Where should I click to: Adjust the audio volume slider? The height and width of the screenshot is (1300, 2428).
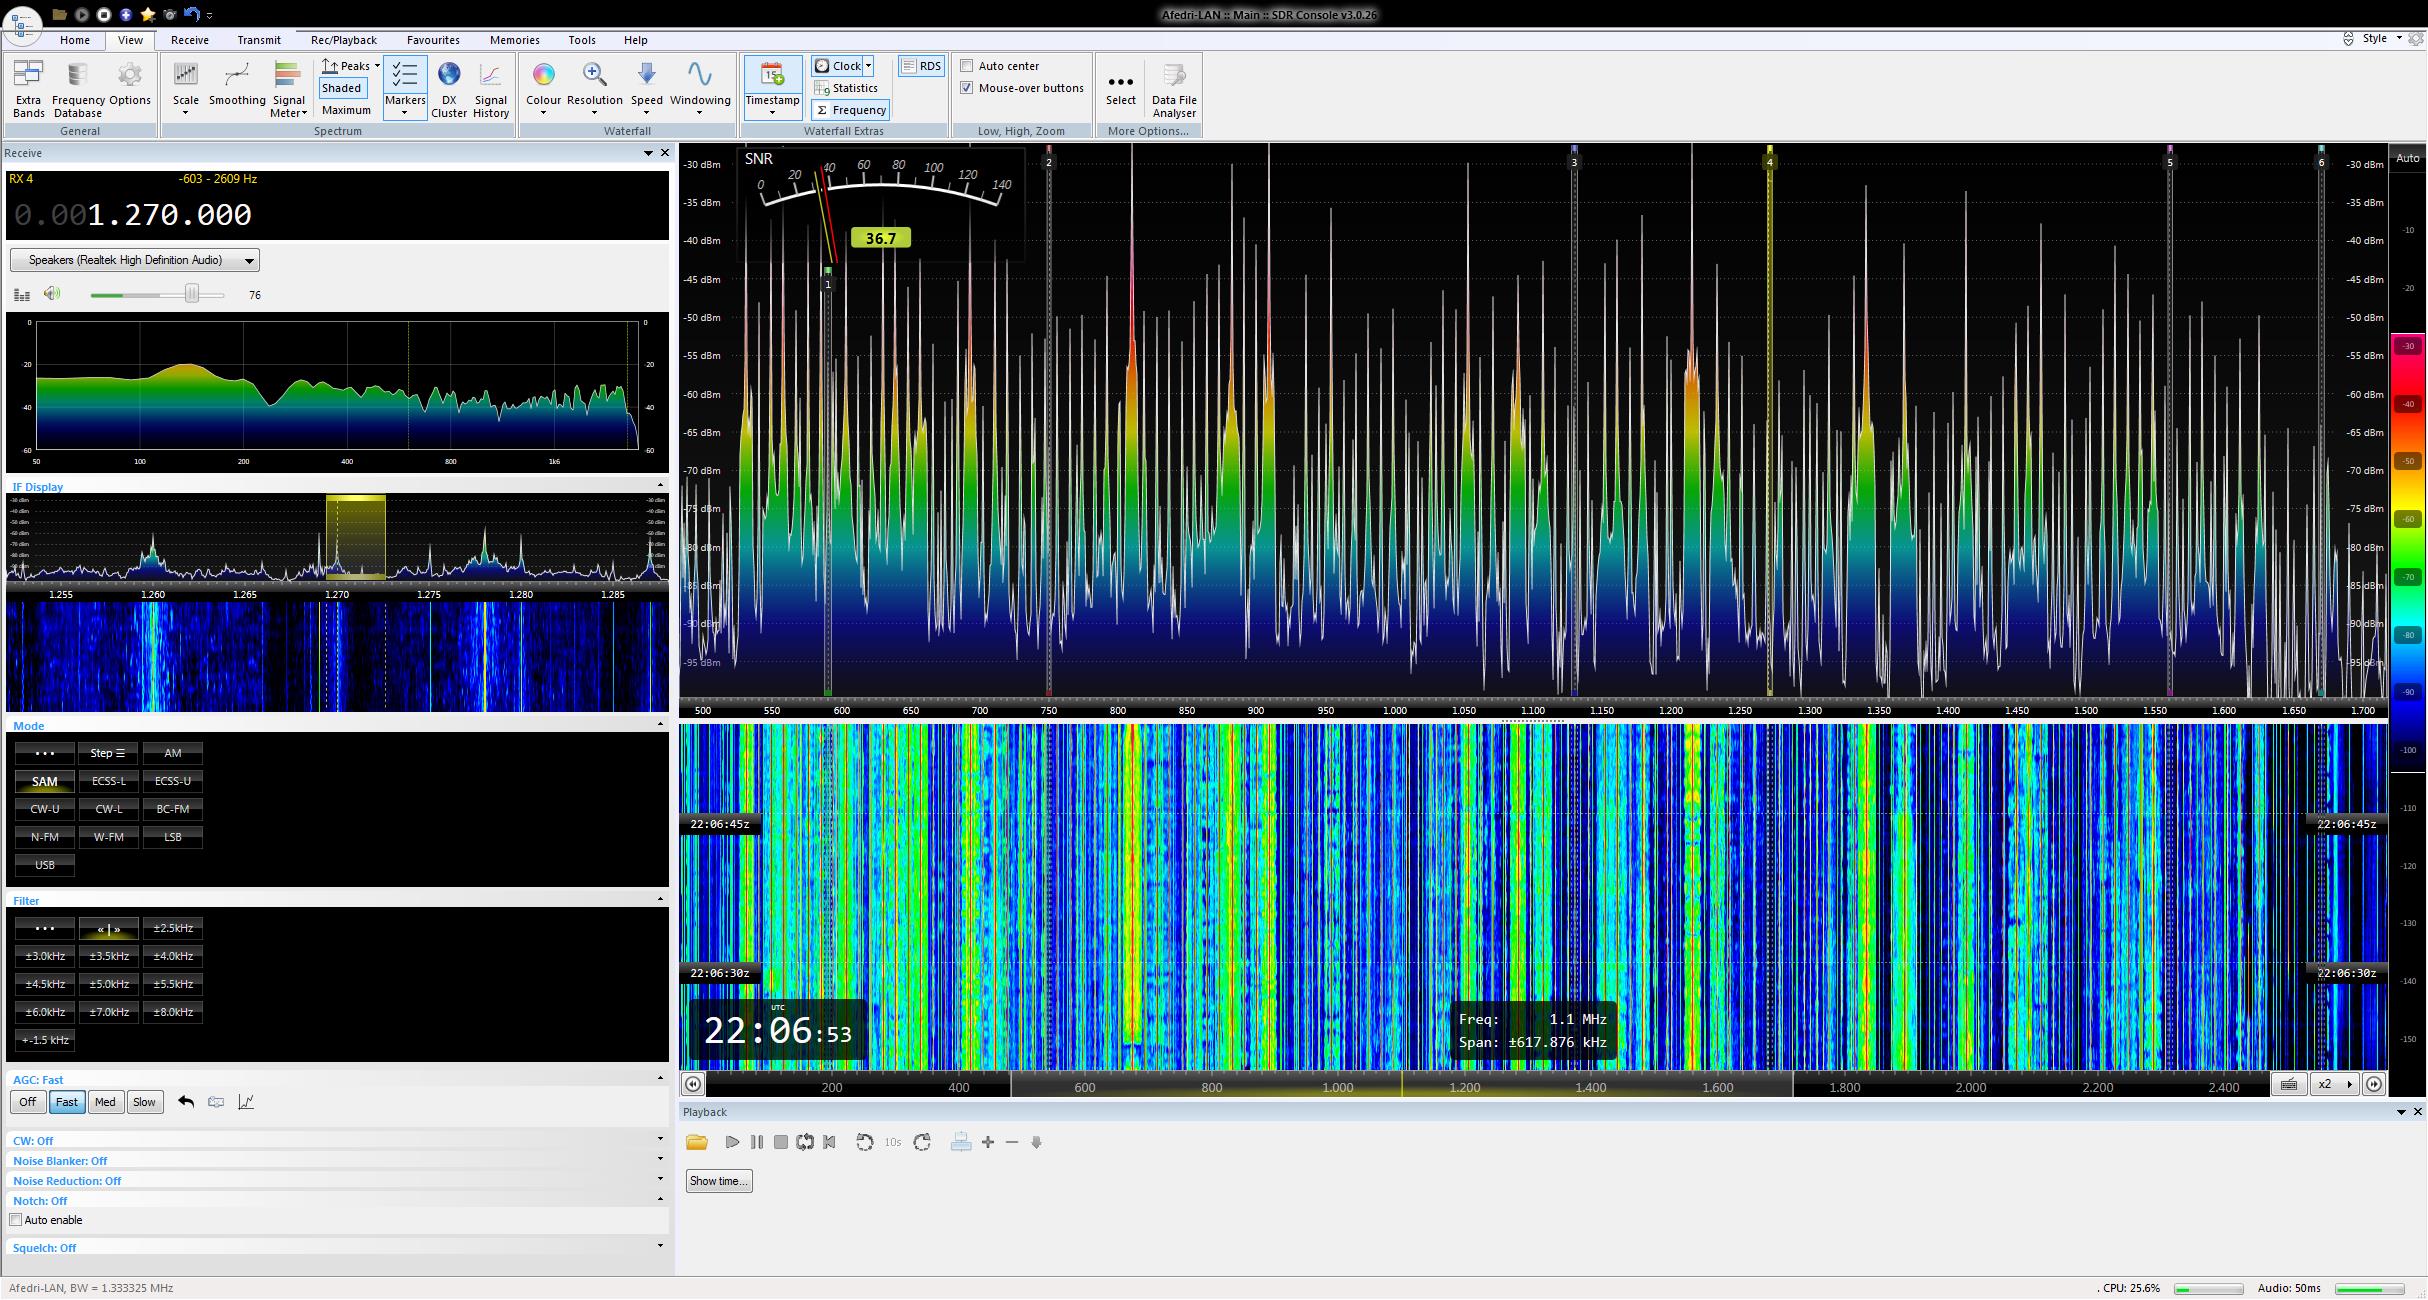[192, 294]
